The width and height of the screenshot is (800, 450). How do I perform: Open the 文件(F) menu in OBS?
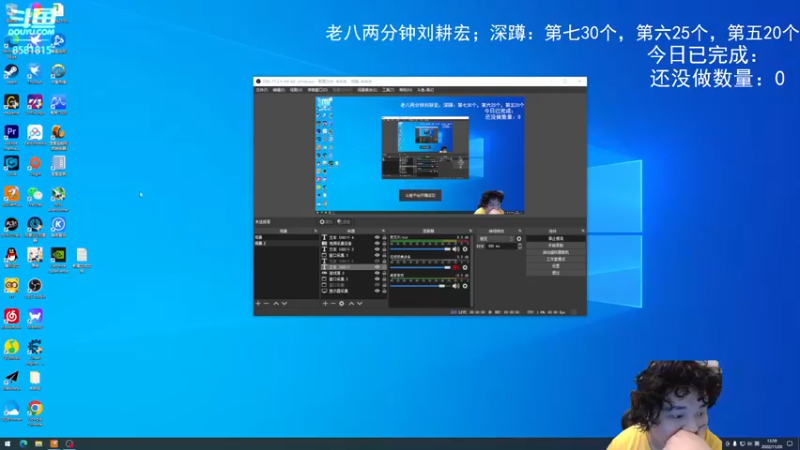[x=261, y=90]
